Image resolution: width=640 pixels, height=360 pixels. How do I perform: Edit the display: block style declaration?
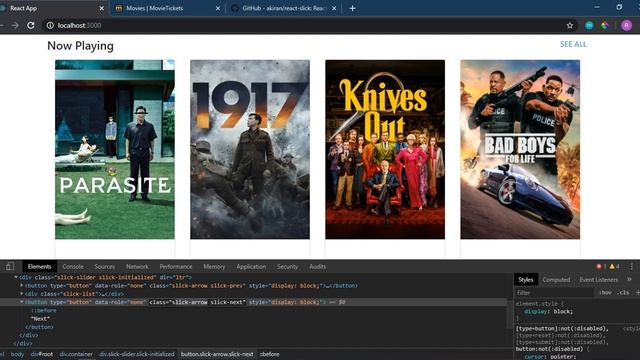tap(549, 311)
